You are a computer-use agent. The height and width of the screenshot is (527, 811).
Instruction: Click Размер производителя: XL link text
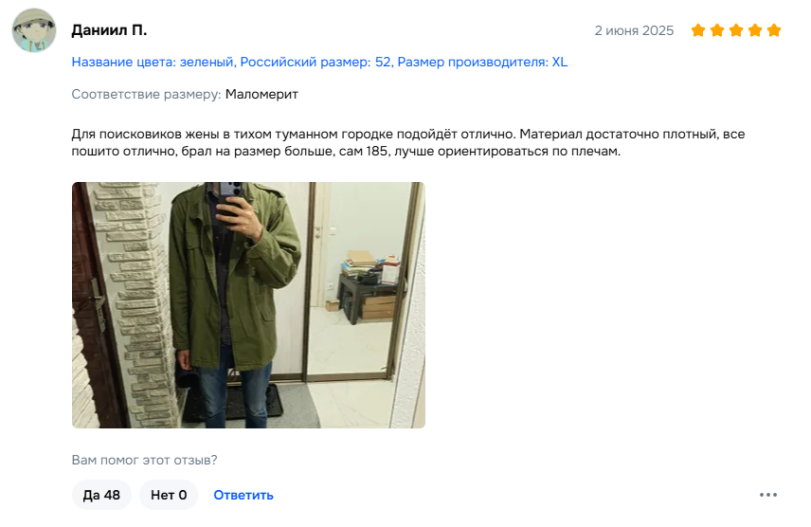pos(482,62)
